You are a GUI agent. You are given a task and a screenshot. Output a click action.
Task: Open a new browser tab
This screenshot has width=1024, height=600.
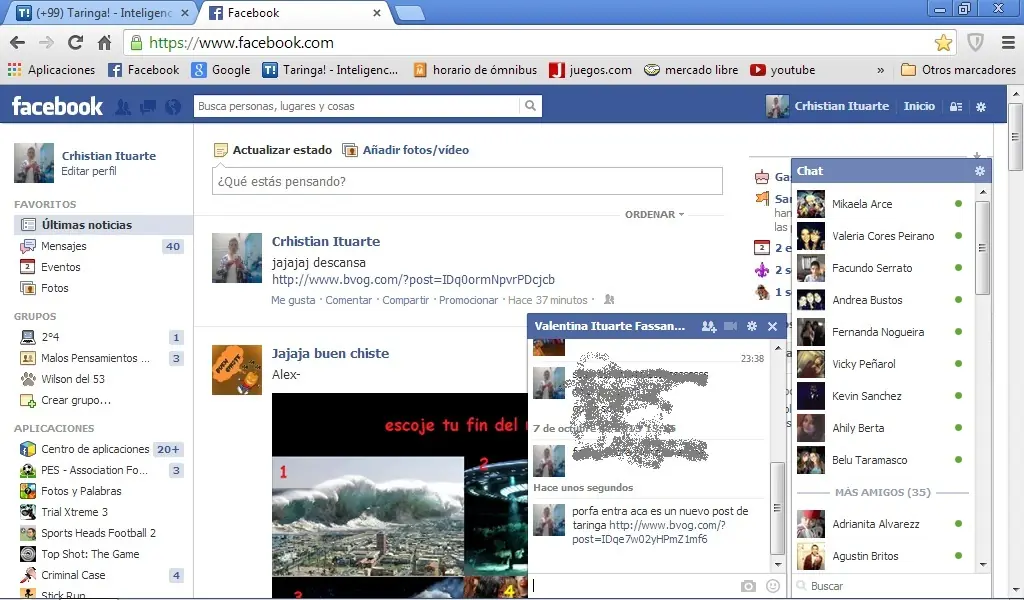(410, 13)
